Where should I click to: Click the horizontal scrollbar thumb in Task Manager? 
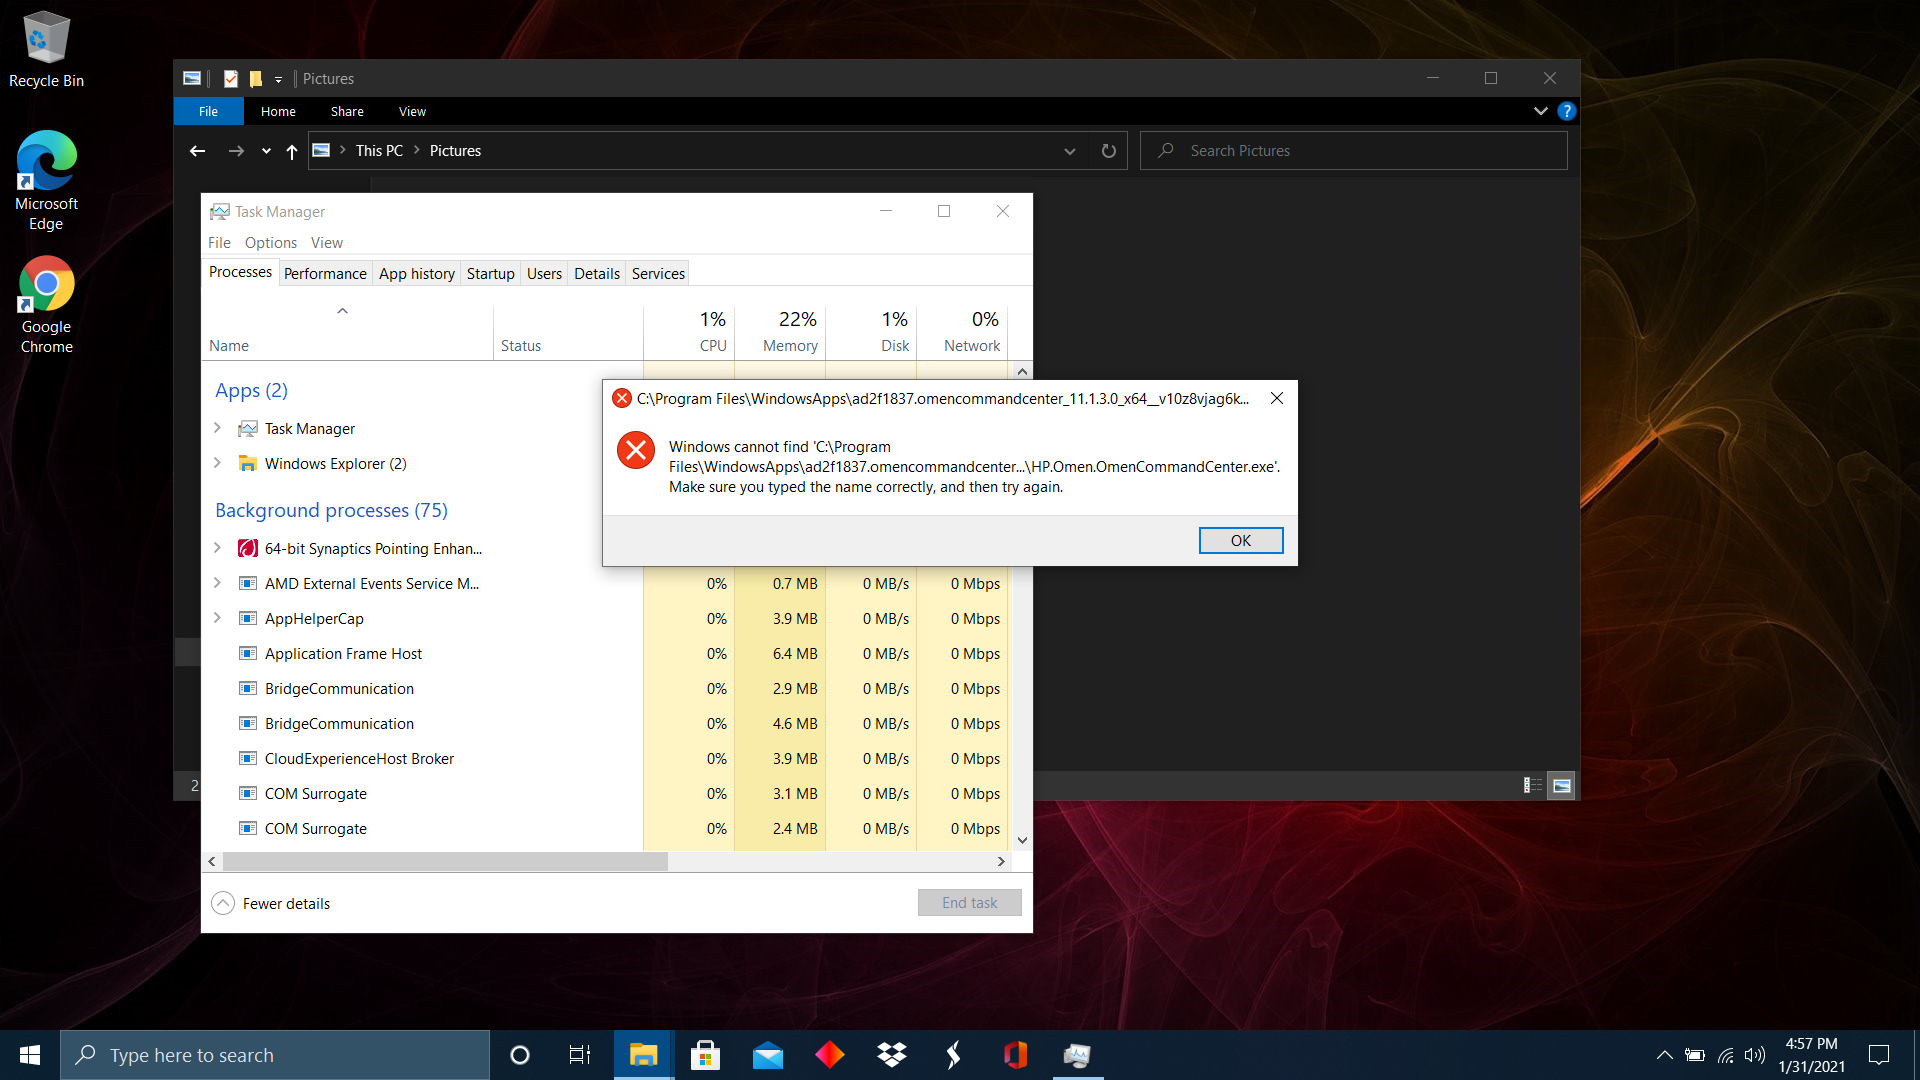click(x=445, y=861)
